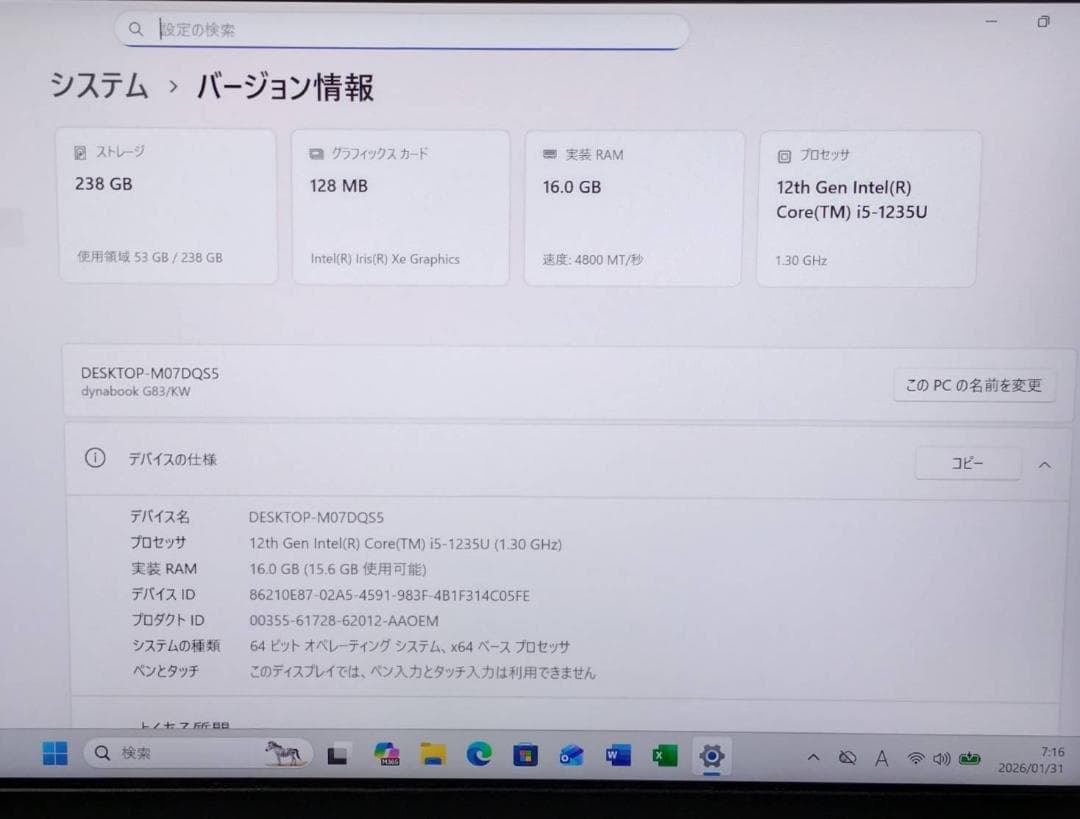Click the 設定の検索 search box
This screenshot has height=819, width=1080.
pyautogui.click(x=400, y=29)
